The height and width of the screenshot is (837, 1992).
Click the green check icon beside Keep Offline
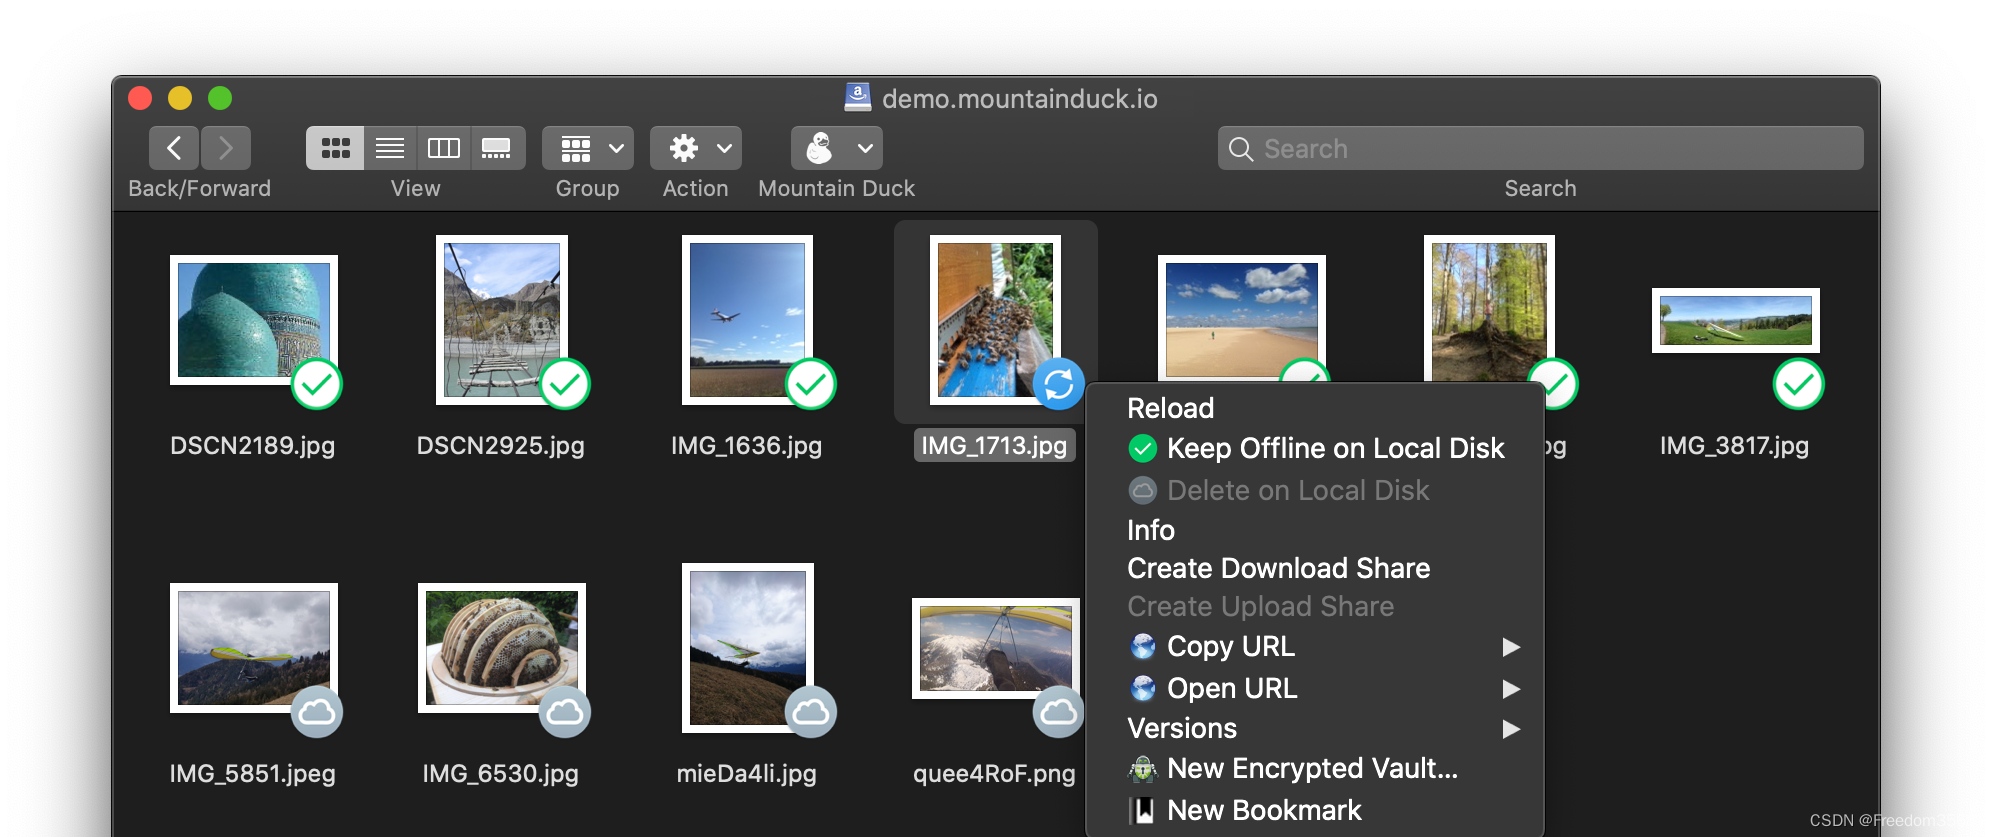(x=1143, y=449)
